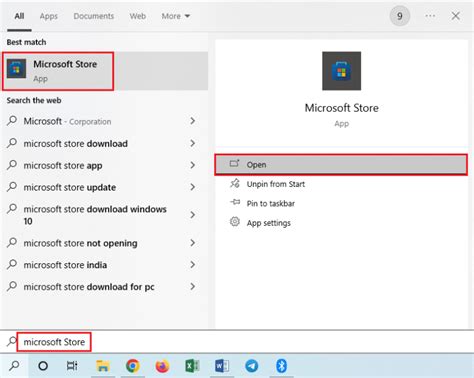Click the Microsoft Store title in preview pane
Viewport: 474px width, 378px height.
tap(341, 108)
